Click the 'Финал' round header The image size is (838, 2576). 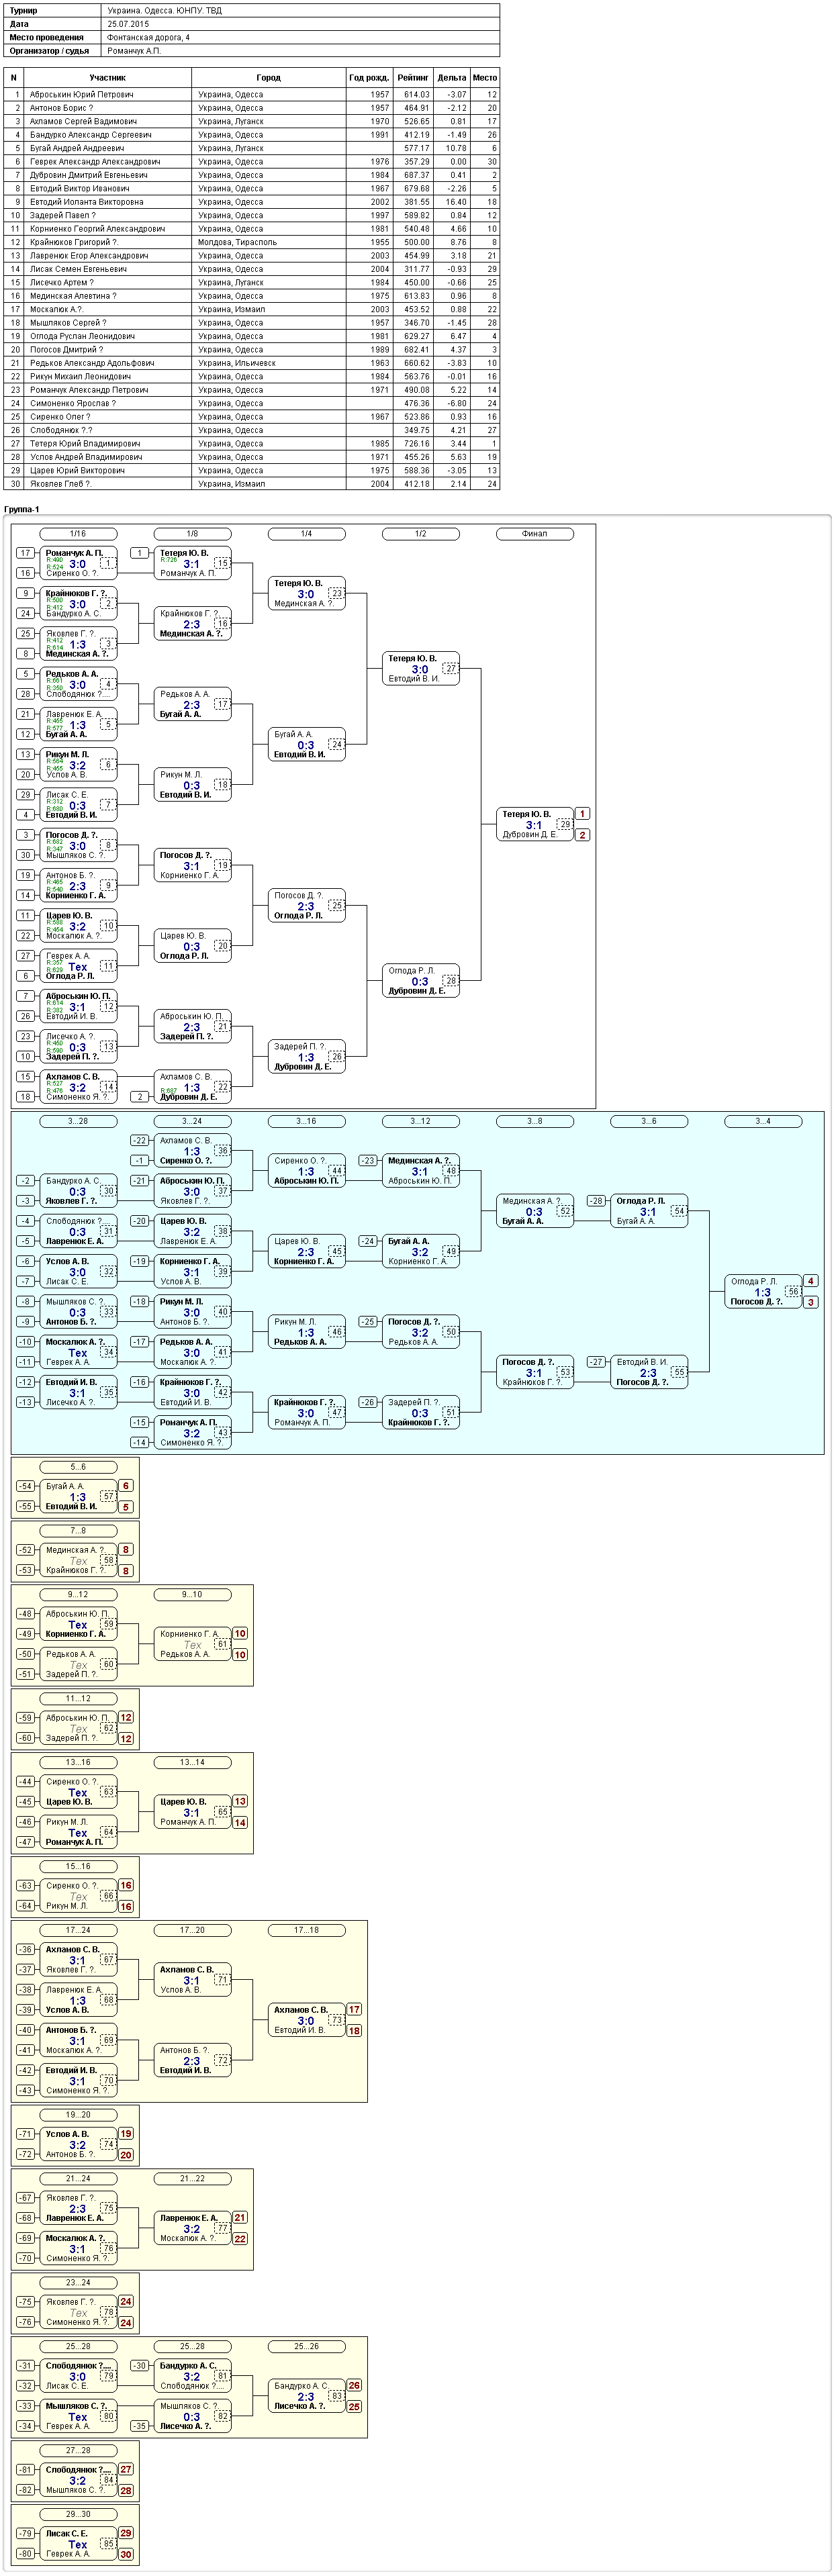pyautogui.click(x=535, y=534)
